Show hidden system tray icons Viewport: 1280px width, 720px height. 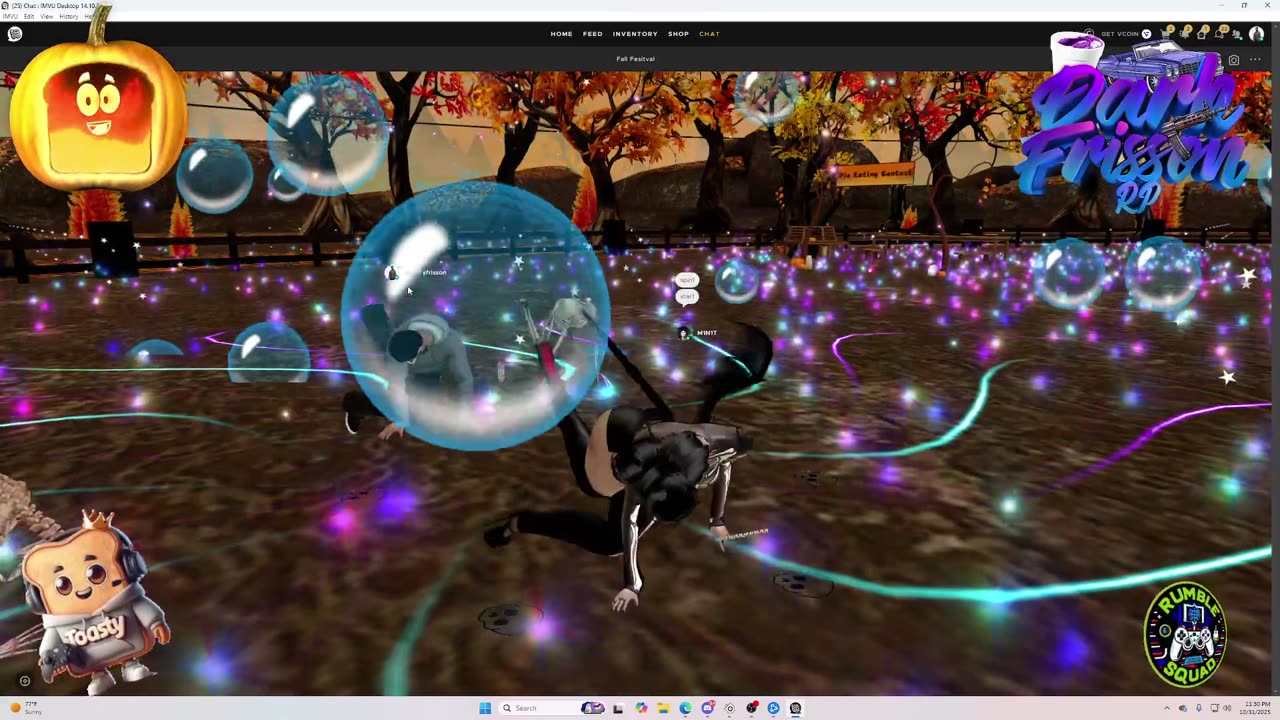pos(1166,708)
